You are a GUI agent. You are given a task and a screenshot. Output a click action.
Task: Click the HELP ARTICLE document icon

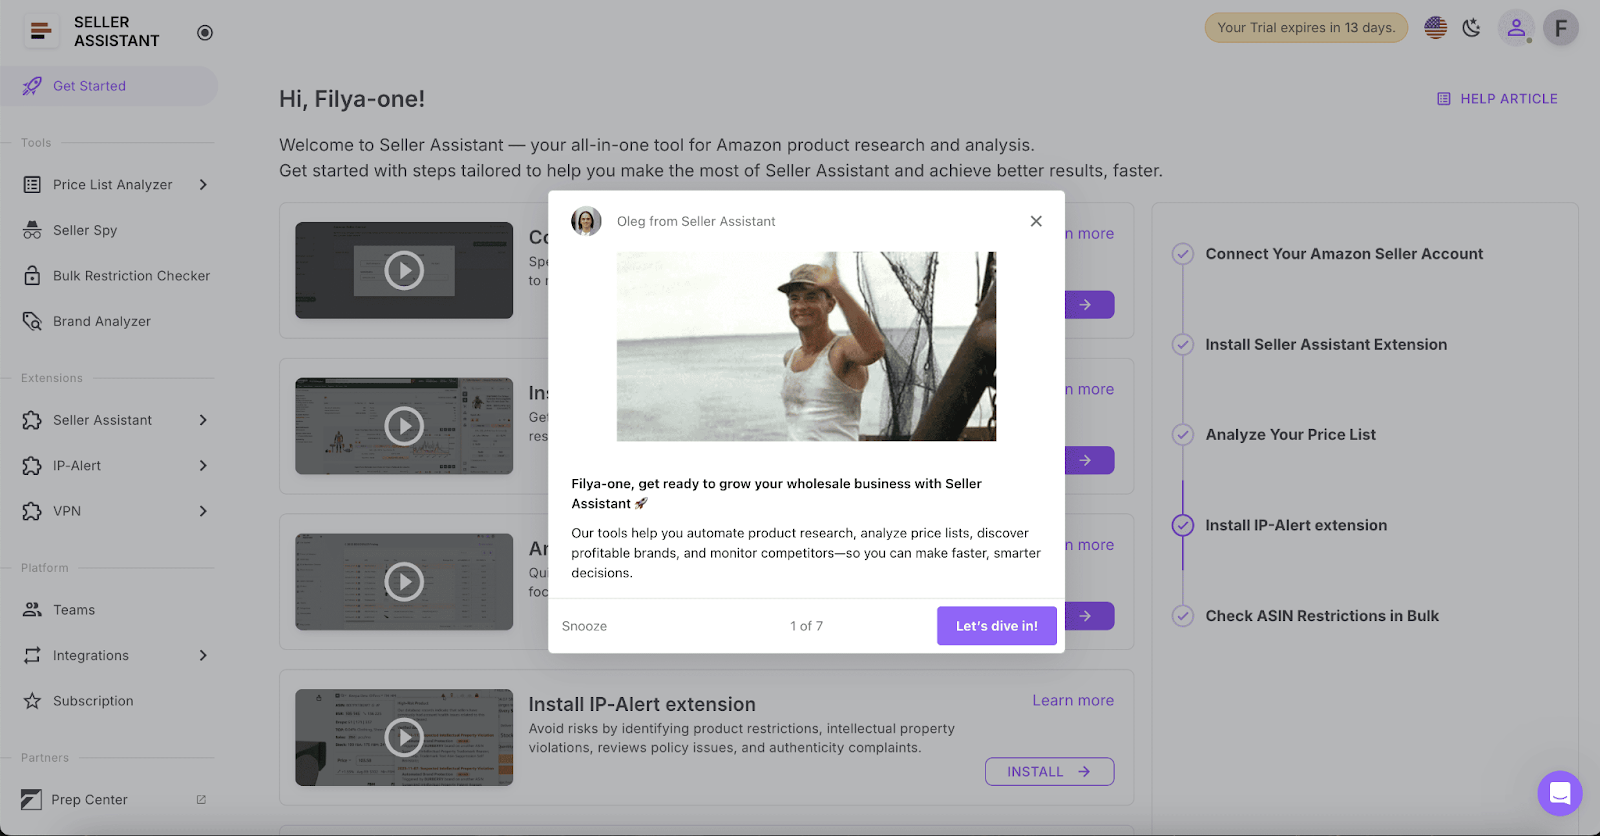coord(1444,99)
